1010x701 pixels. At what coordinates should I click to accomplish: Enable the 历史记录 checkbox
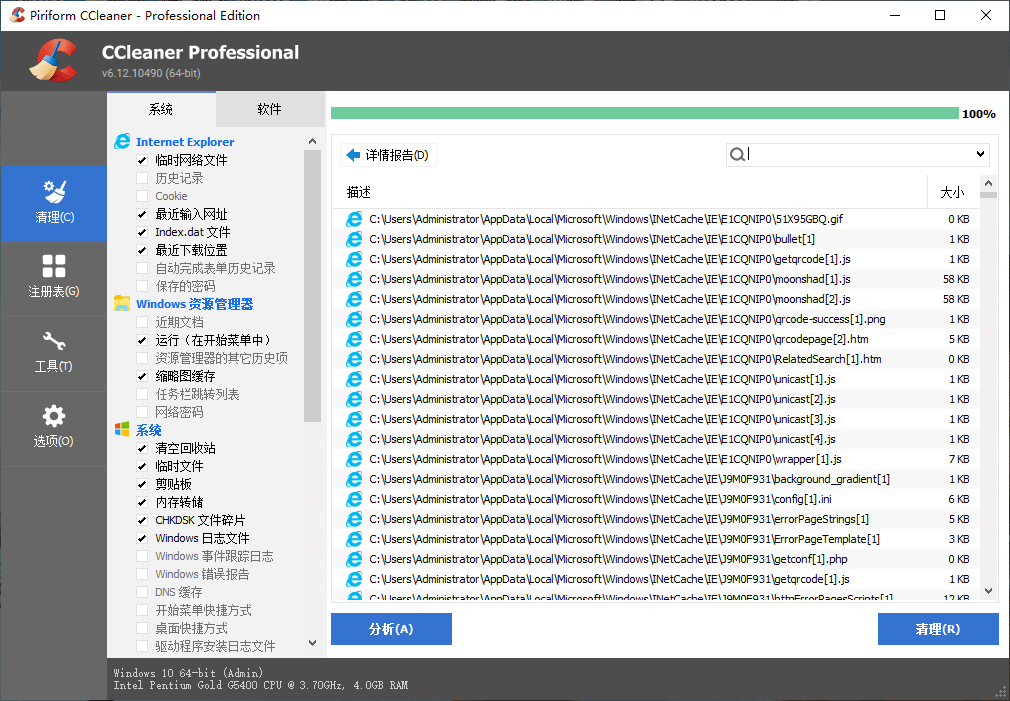coord(142,178)
